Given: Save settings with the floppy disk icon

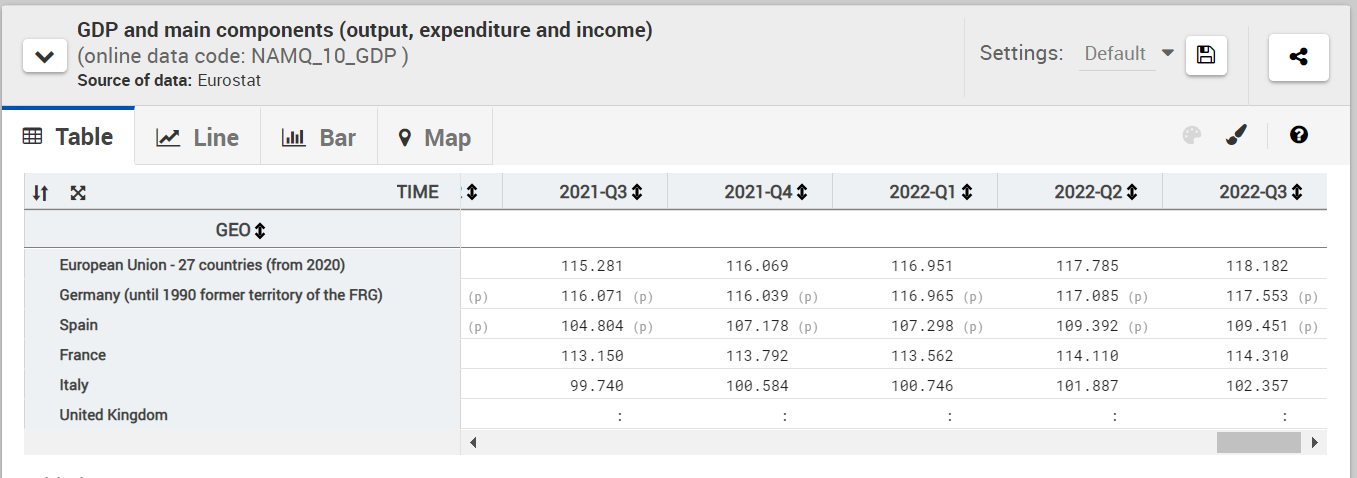Looking at the screenshot, I should coord(1206,55).
